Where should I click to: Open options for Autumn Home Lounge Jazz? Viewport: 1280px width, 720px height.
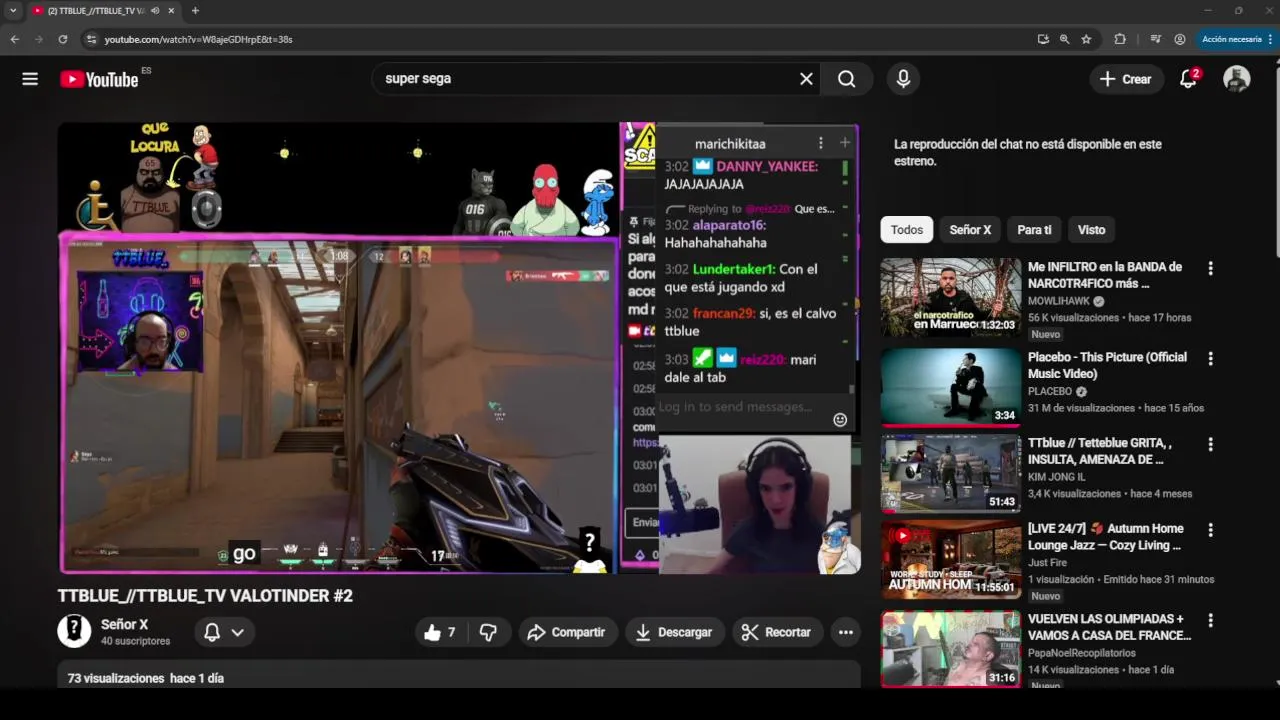coord(1210,530)
